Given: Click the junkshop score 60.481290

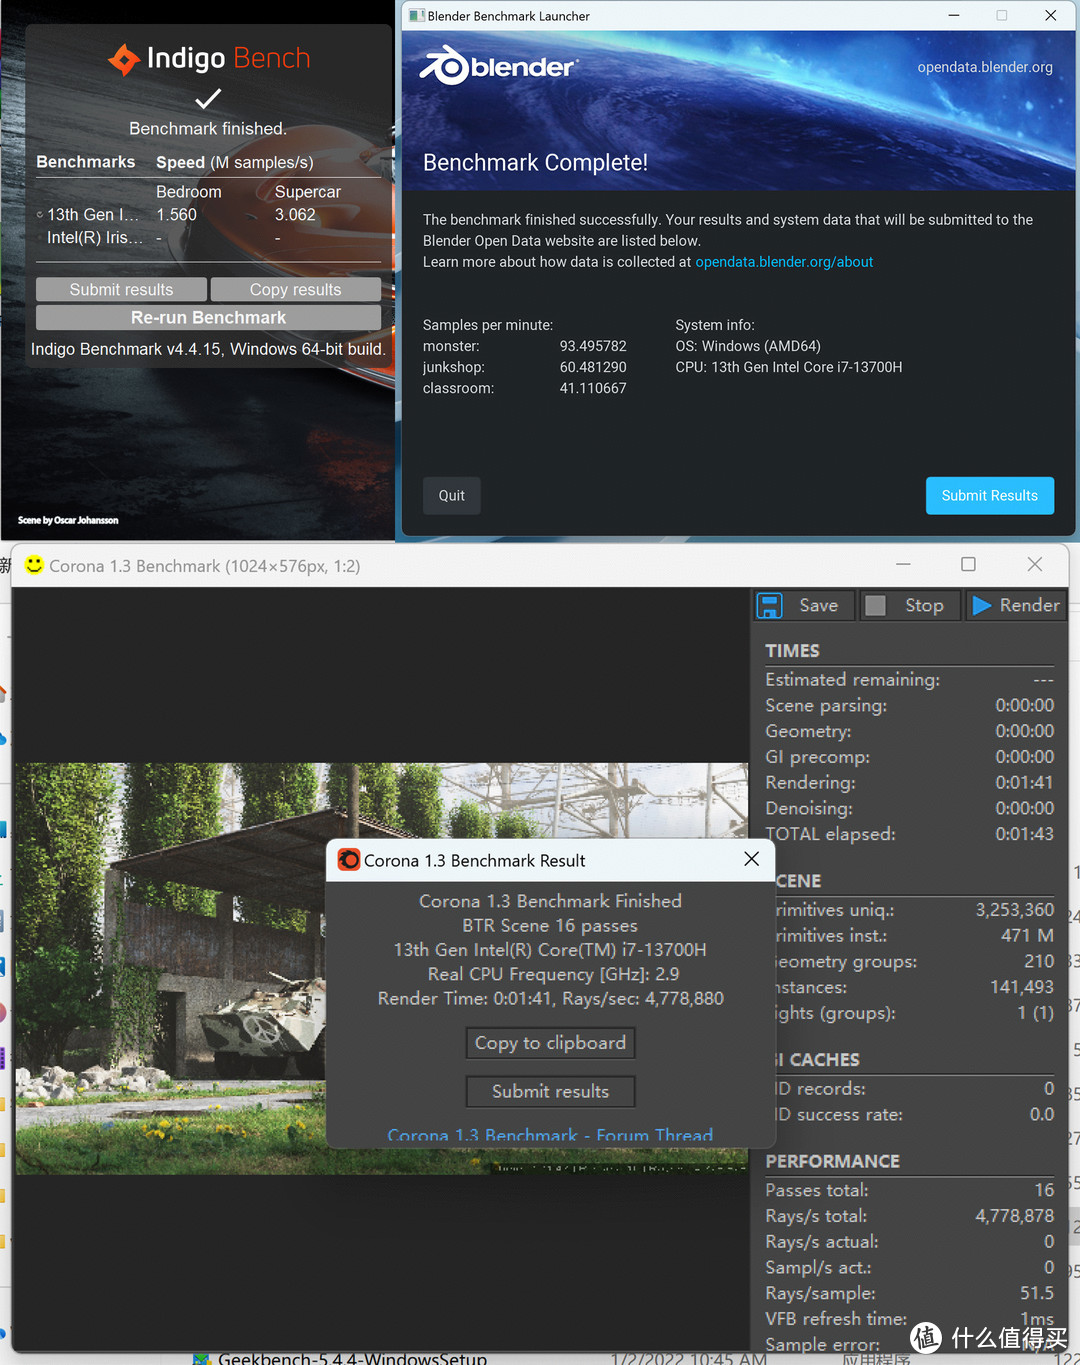Looking at the screenshot, I should tap(593, 367).
